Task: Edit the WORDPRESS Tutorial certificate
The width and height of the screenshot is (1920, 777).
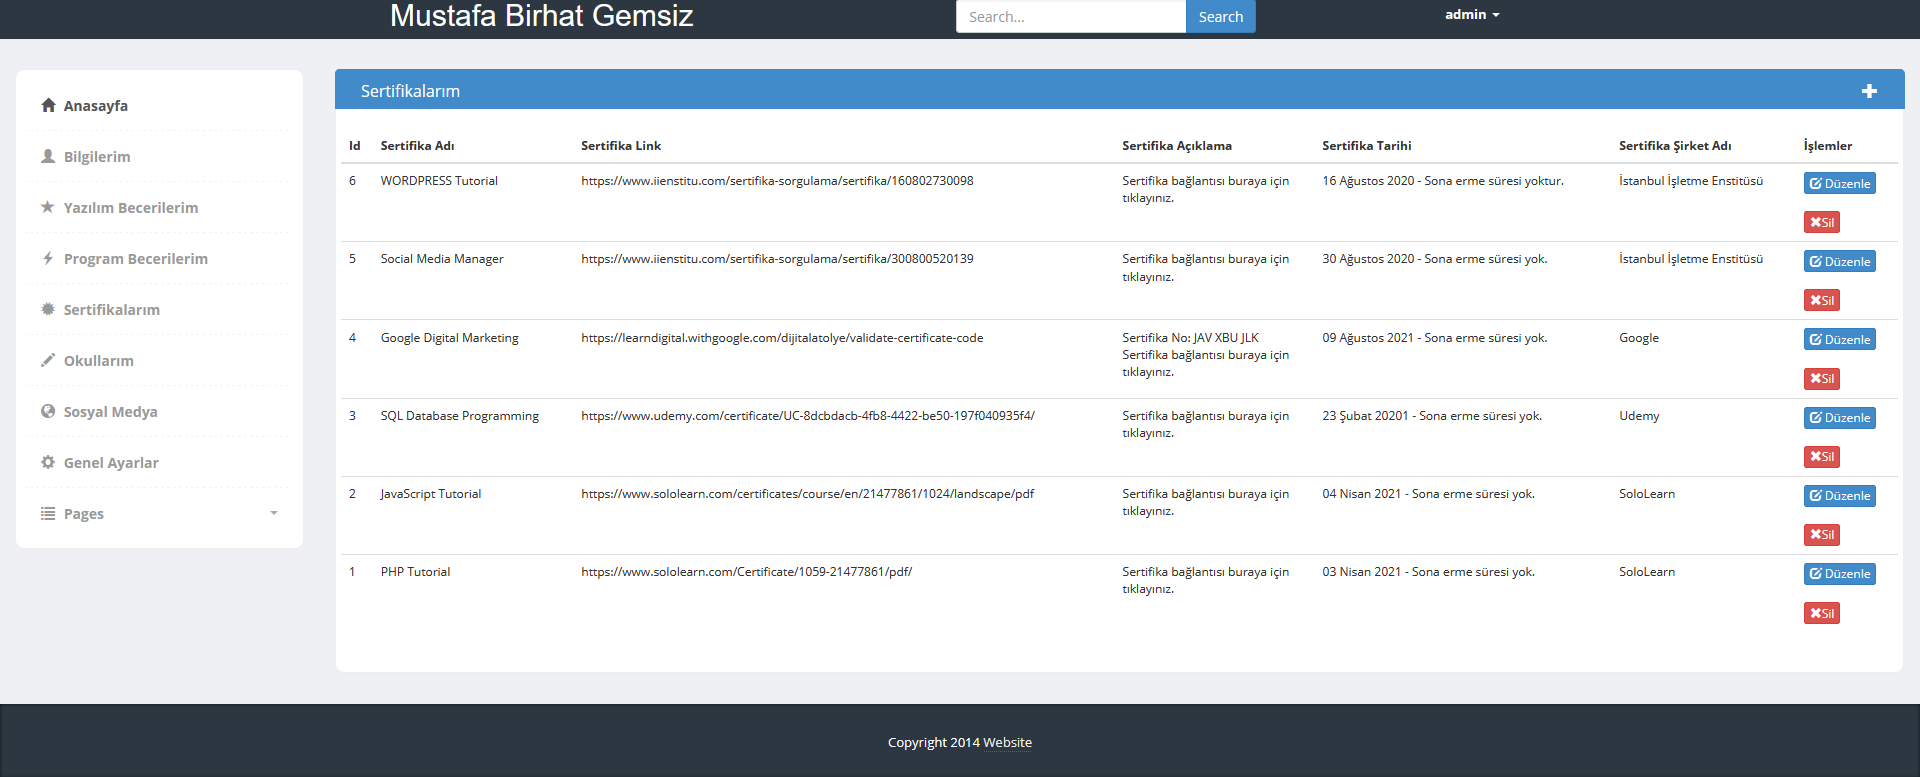Action: click(1839, 183)
